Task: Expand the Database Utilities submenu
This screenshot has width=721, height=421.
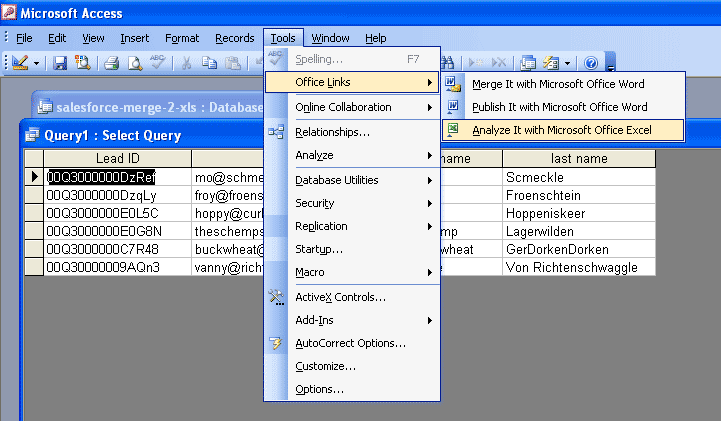Action: click(x=352, y=180)
